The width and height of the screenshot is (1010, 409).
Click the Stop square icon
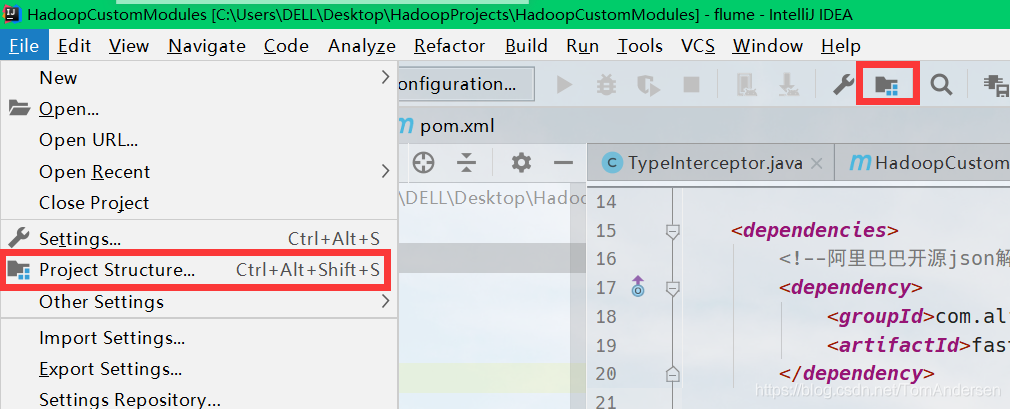(x=691, y=84)
